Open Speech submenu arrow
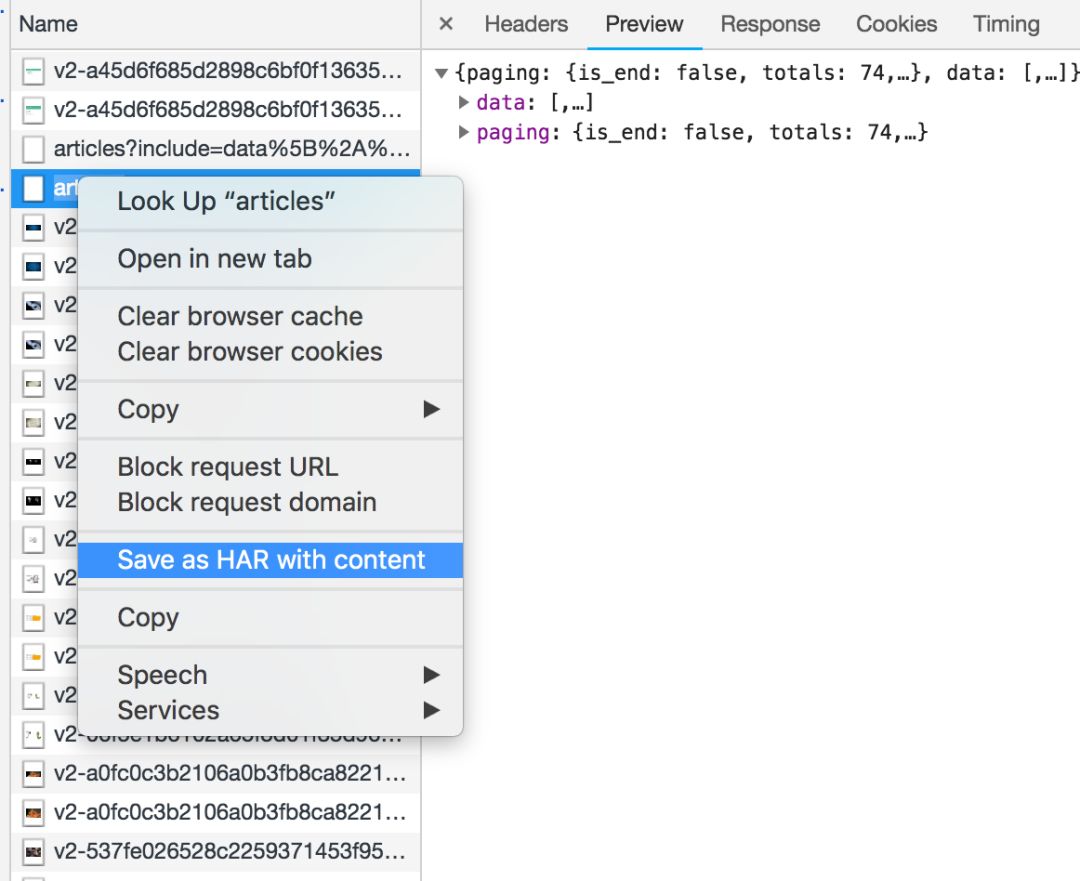This screenshot has width=1080, height=881. pos(431,675)
